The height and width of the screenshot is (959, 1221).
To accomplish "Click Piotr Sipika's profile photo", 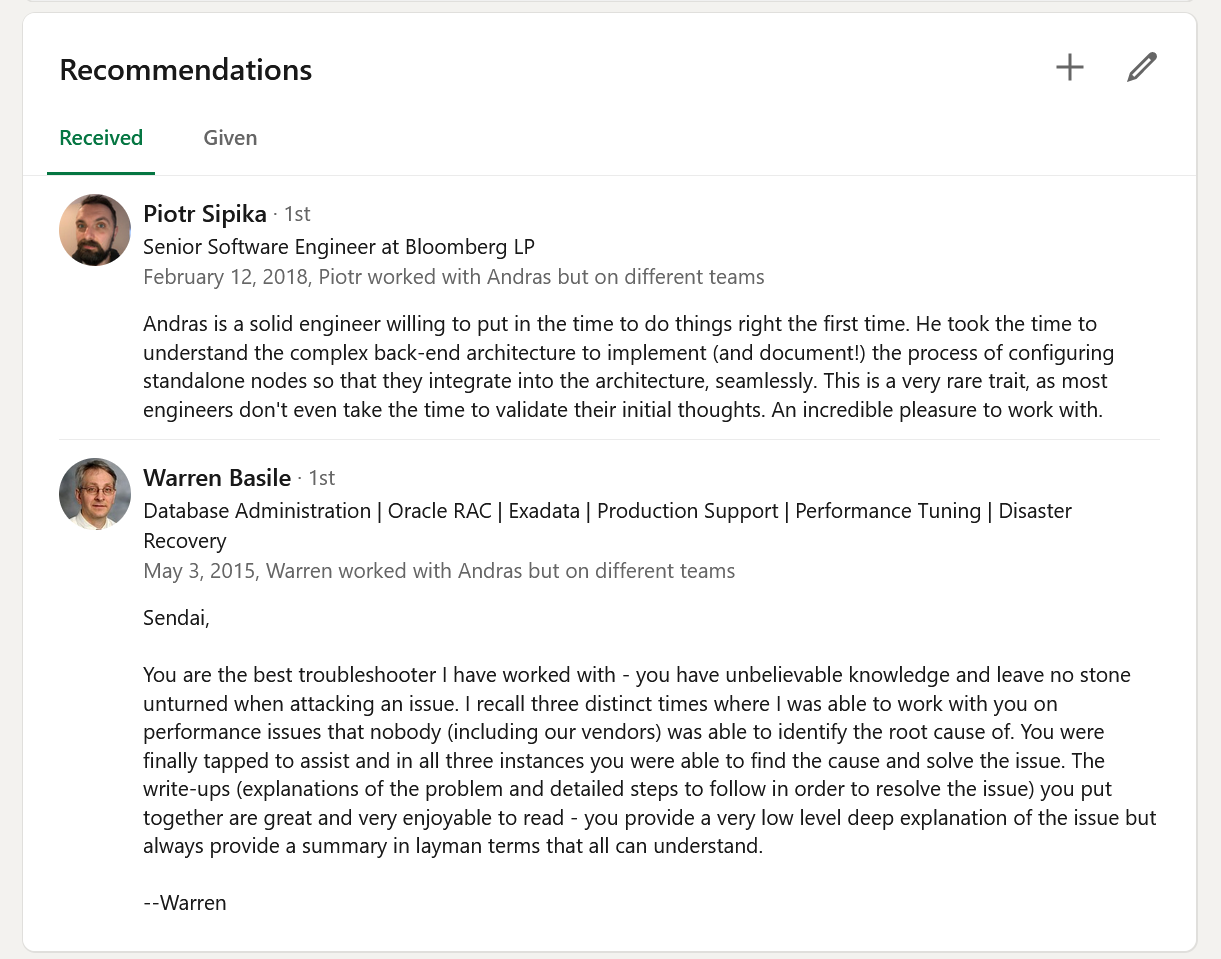I will pos(95,230).
